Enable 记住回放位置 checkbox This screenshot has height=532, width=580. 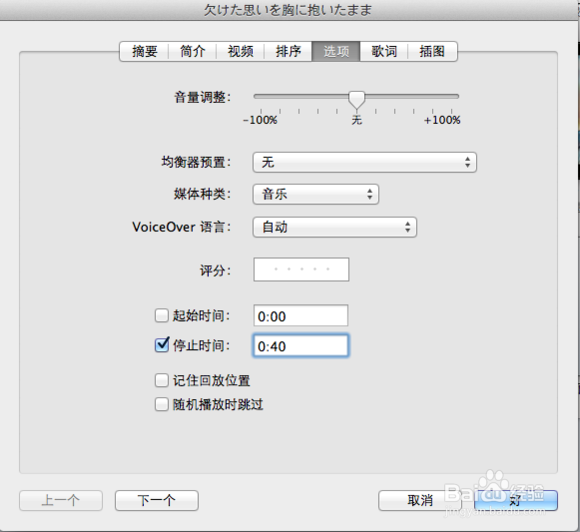(162, 380)
